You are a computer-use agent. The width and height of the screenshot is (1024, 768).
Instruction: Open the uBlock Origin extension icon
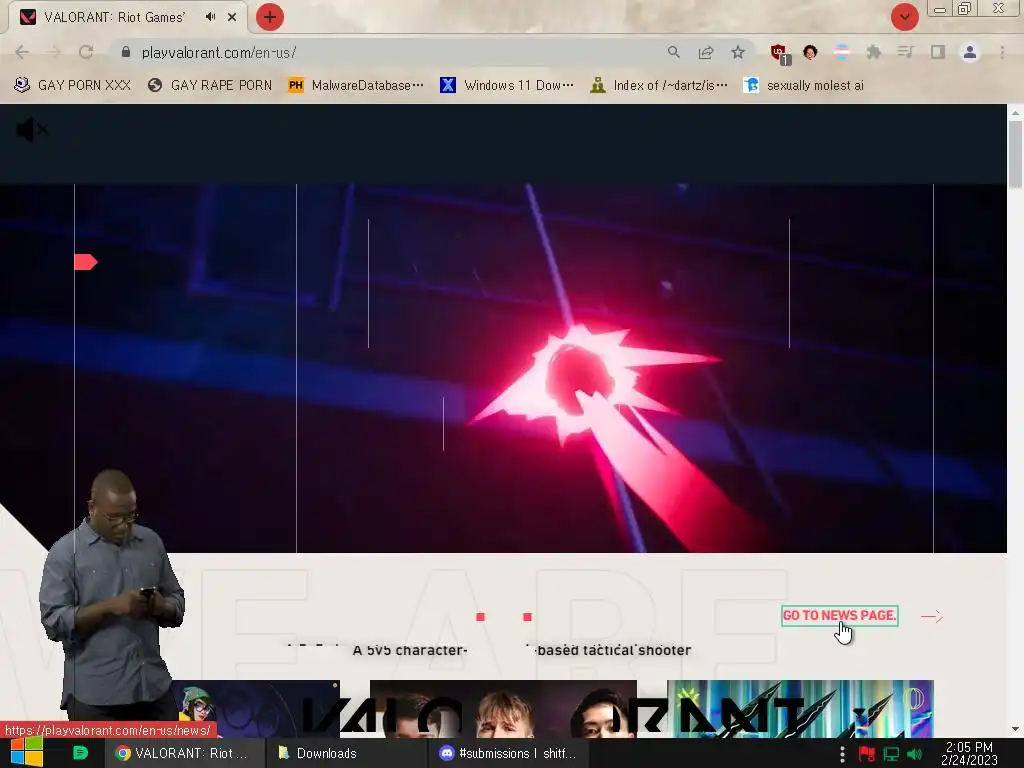(780, 54)
